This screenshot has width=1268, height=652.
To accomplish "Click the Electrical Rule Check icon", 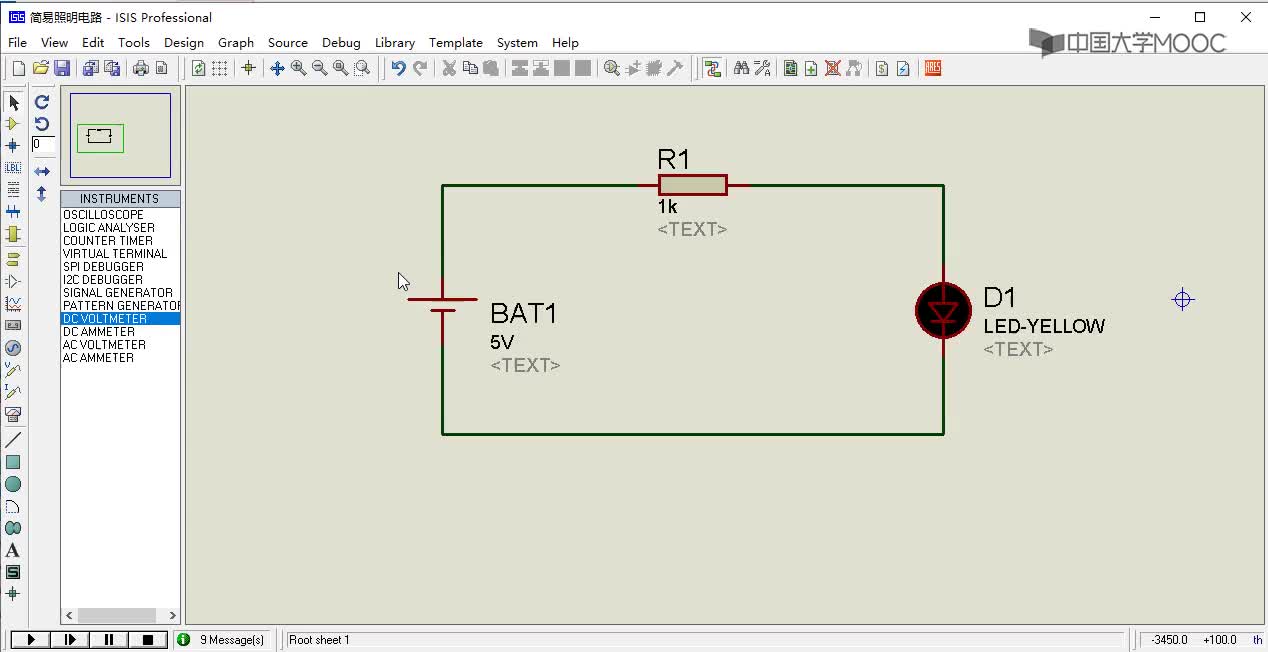I will tap(903, 68).
